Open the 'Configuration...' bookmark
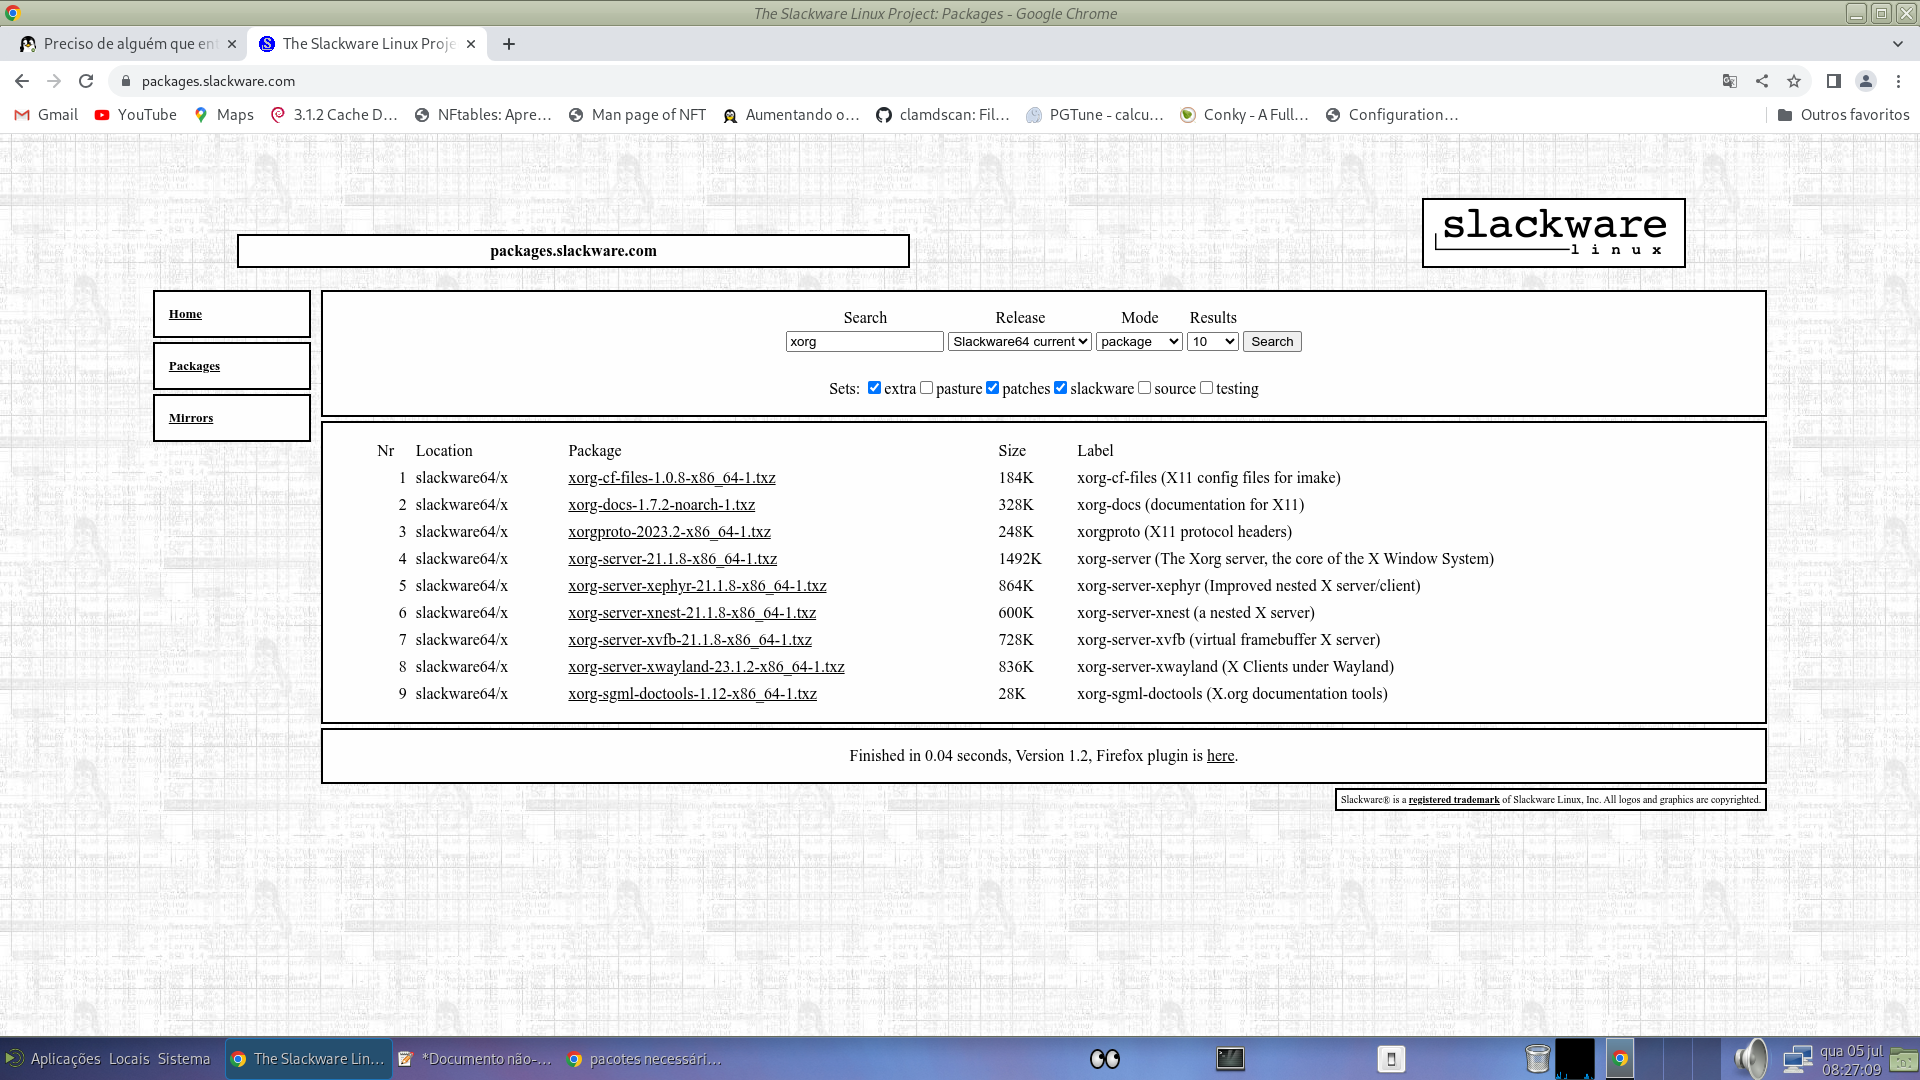This screenshot has width=1920, height=1080. [x=1392, y=115]
